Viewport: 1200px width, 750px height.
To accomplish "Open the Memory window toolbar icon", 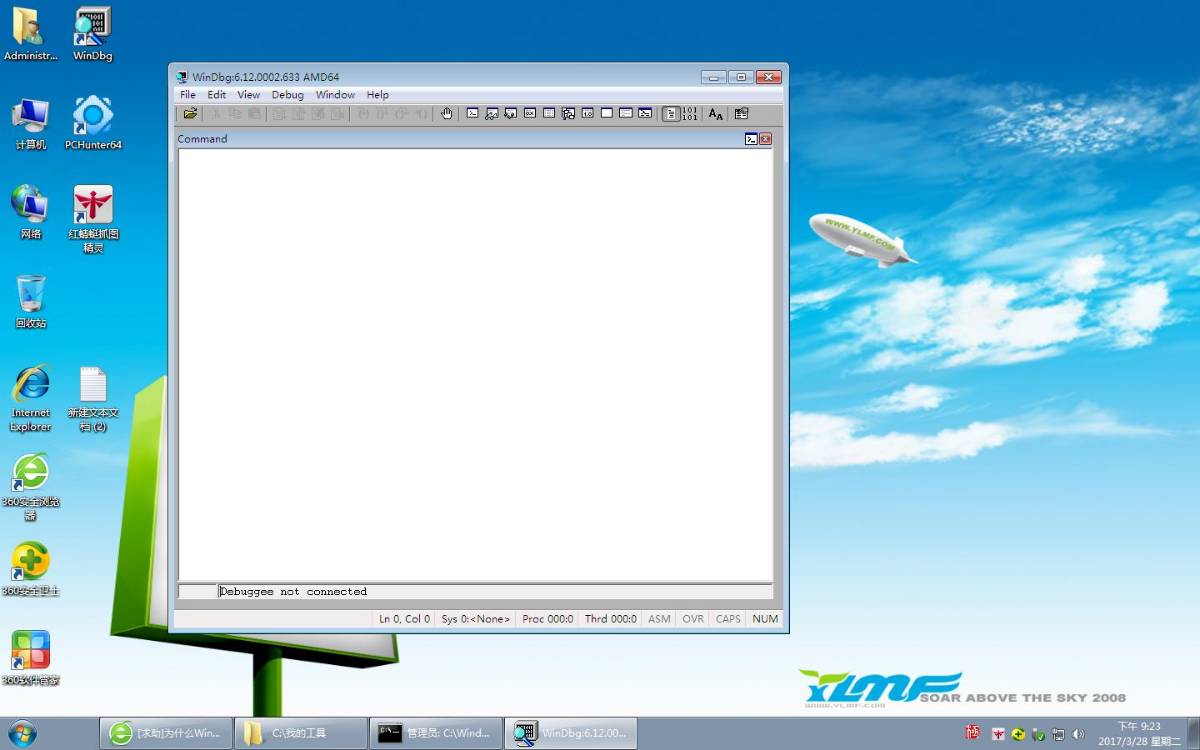I will (549, 113).
